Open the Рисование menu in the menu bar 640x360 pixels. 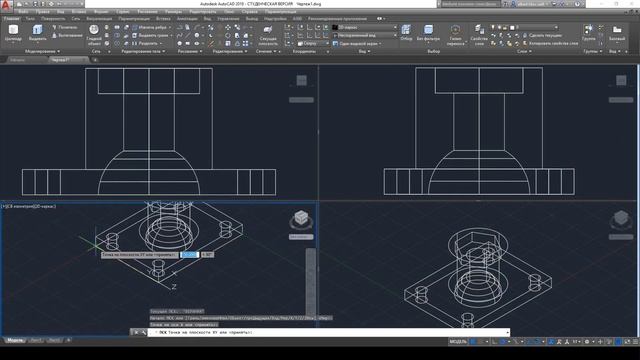pyautogui.click(x=147, y=12)
